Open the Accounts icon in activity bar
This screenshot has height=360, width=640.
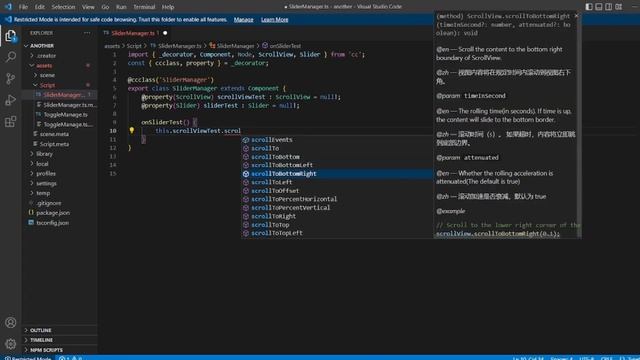click(x=11, y=322)
